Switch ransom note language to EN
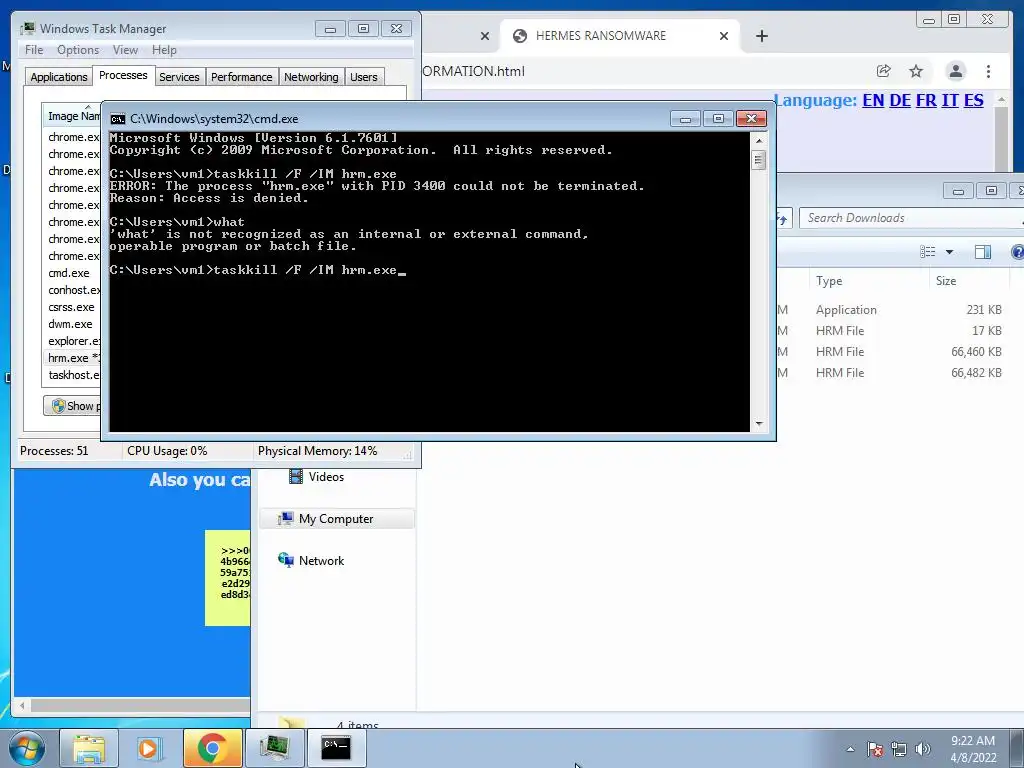The image size is (1024, 768). (873, 101)
